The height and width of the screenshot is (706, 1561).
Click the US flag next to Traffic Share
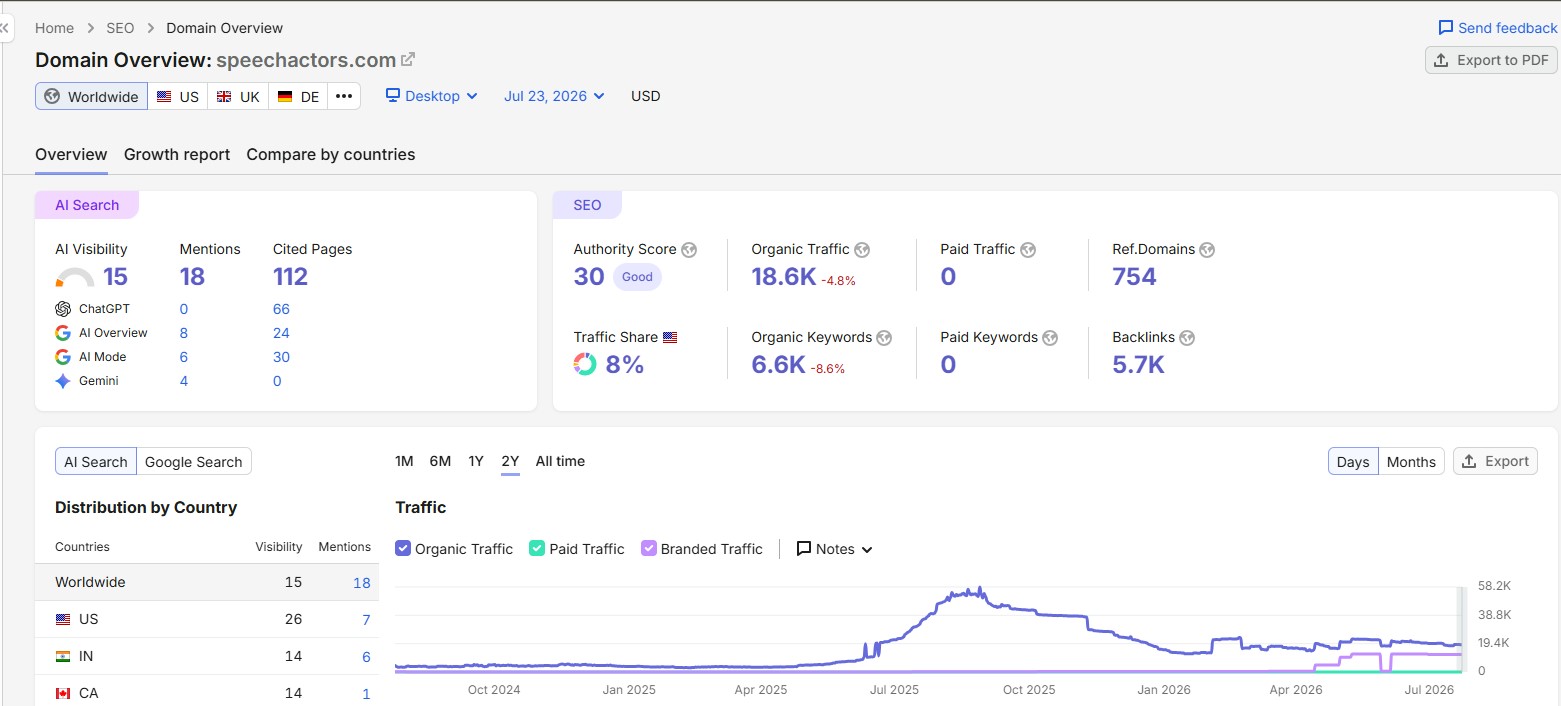[670, 337]
